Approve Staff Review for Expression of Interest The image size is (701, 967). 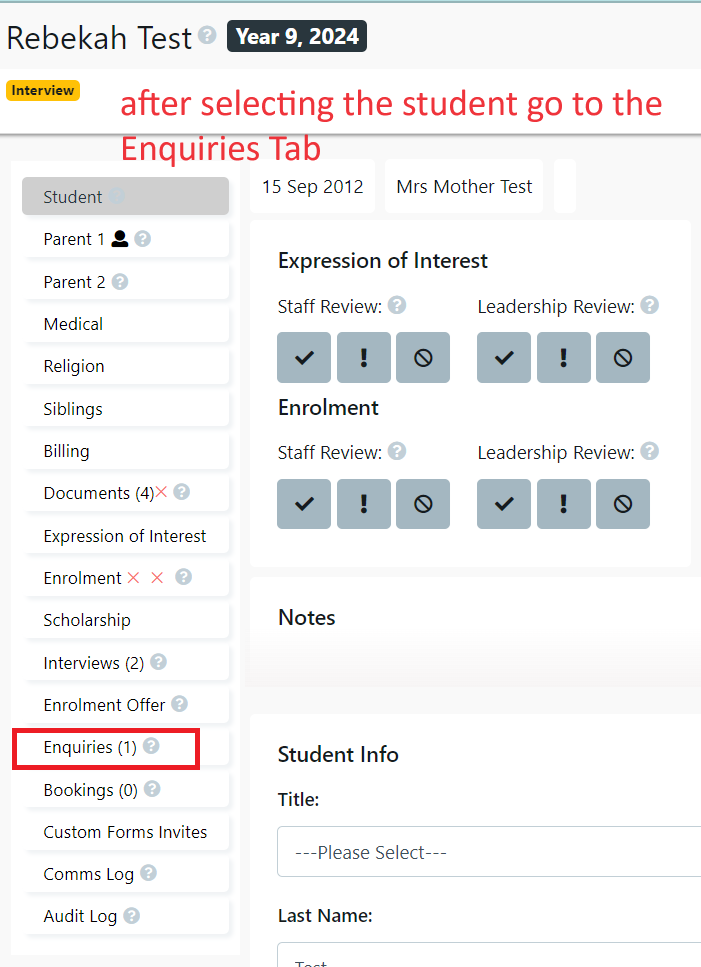click(303, 357)
